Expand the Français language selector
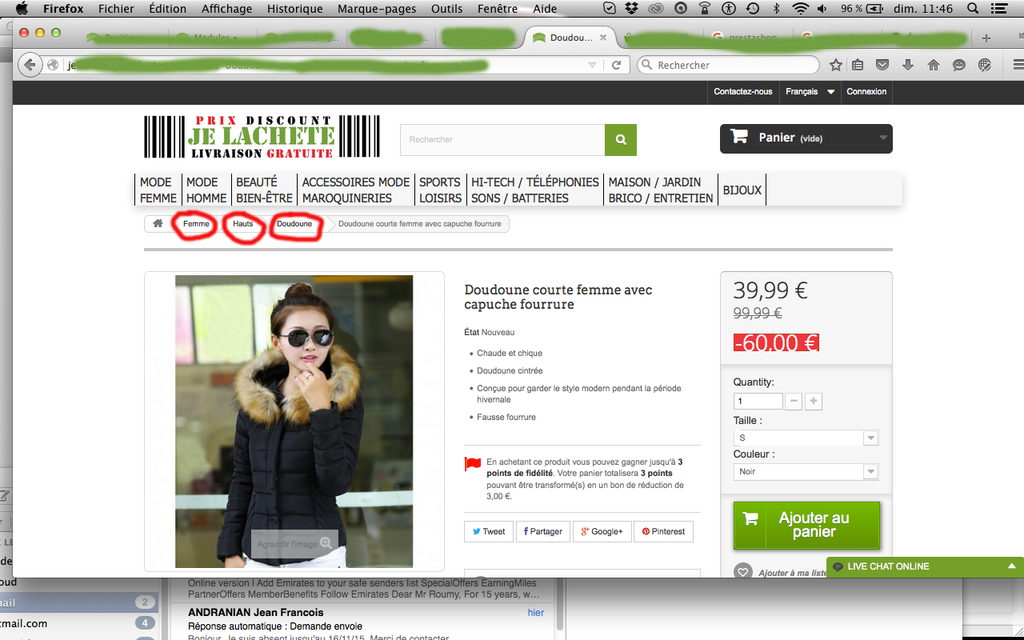Screen dimensions: 1024x640 pyautogui.click(x=810, y=91)
